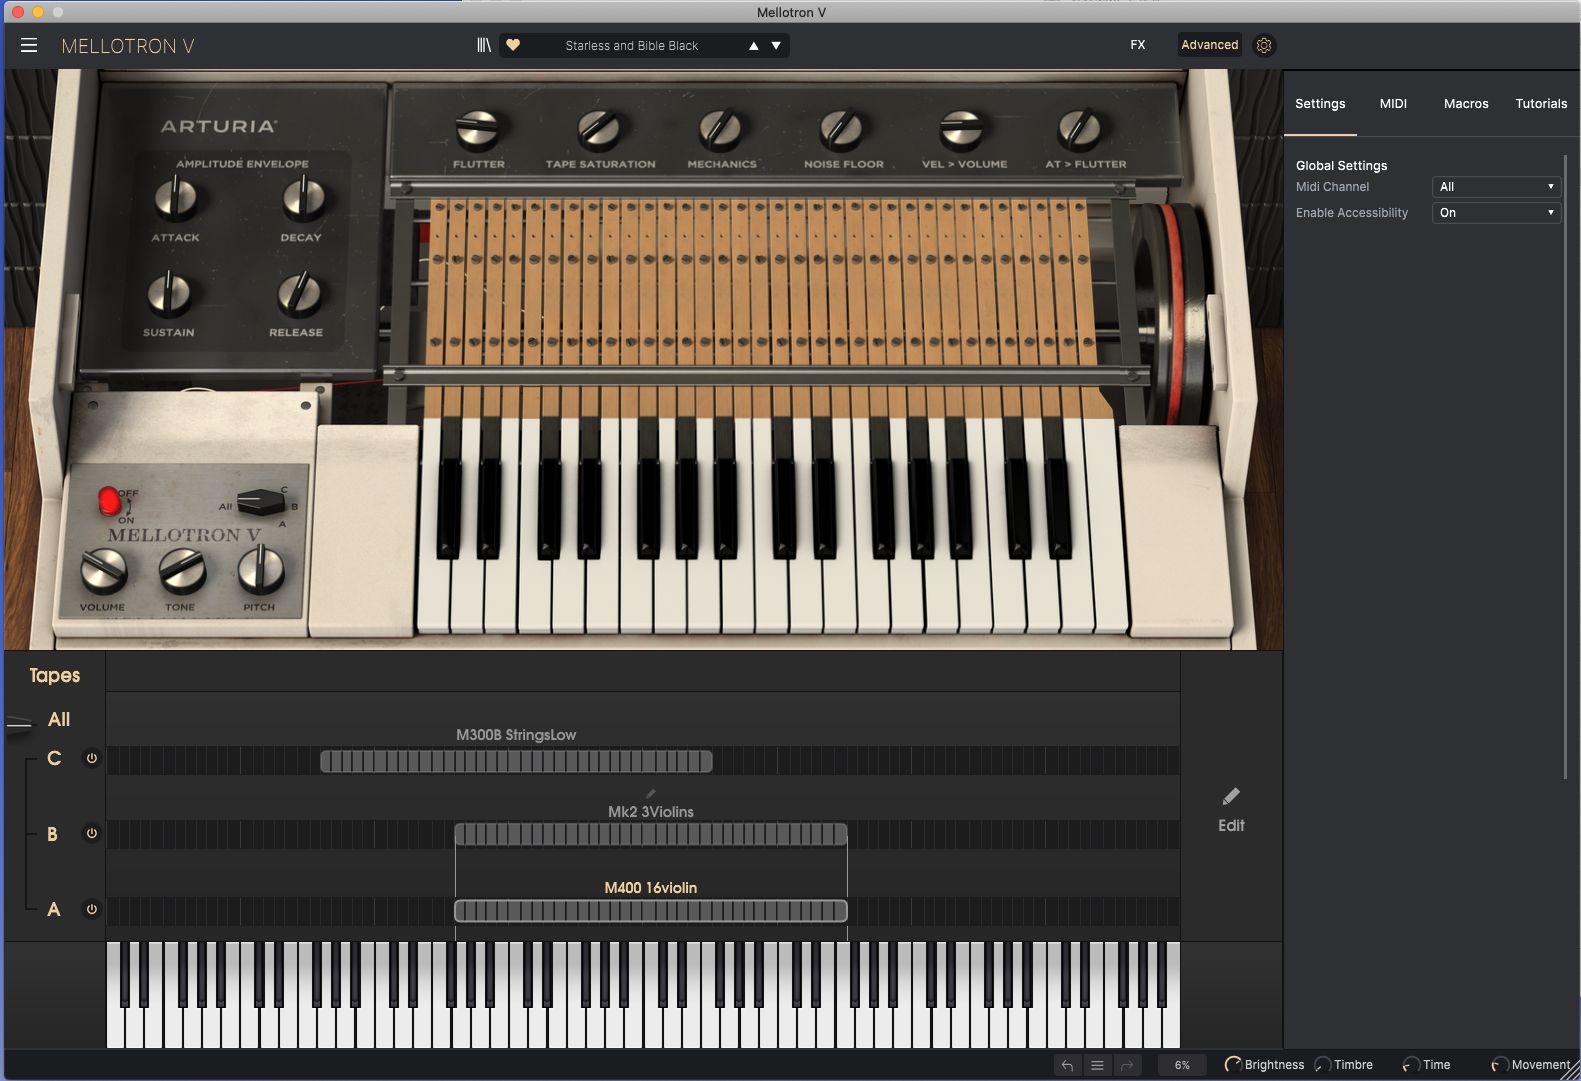
Task: Toggle the red ON/OFF power switch
Action: 109,501
